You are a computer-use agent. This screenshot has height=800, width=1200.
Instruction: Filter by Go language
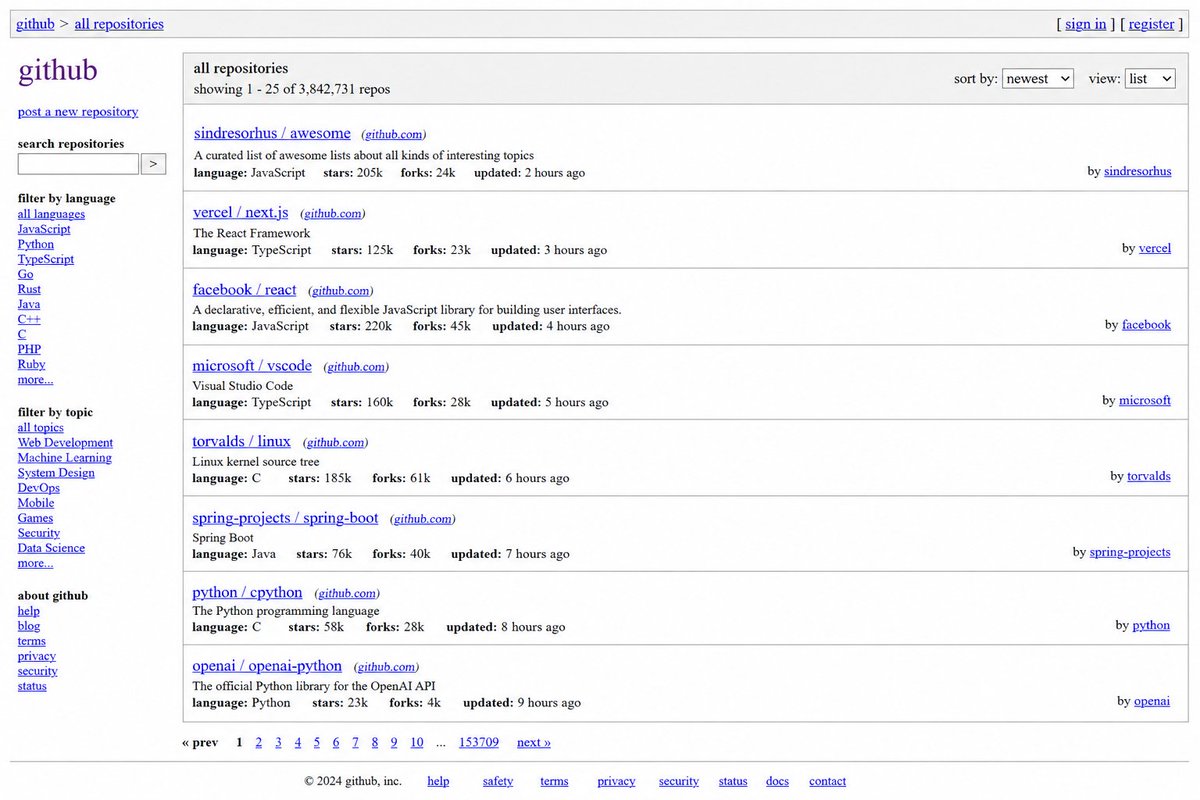[x=25, y=274]
